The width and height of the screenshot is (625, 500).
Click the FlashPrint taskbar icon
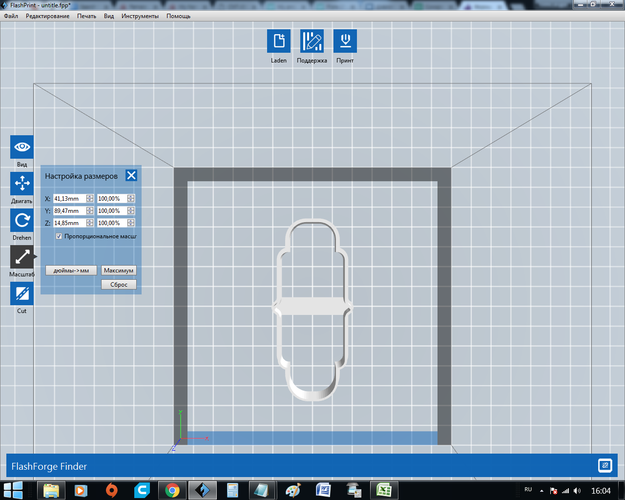202,490
